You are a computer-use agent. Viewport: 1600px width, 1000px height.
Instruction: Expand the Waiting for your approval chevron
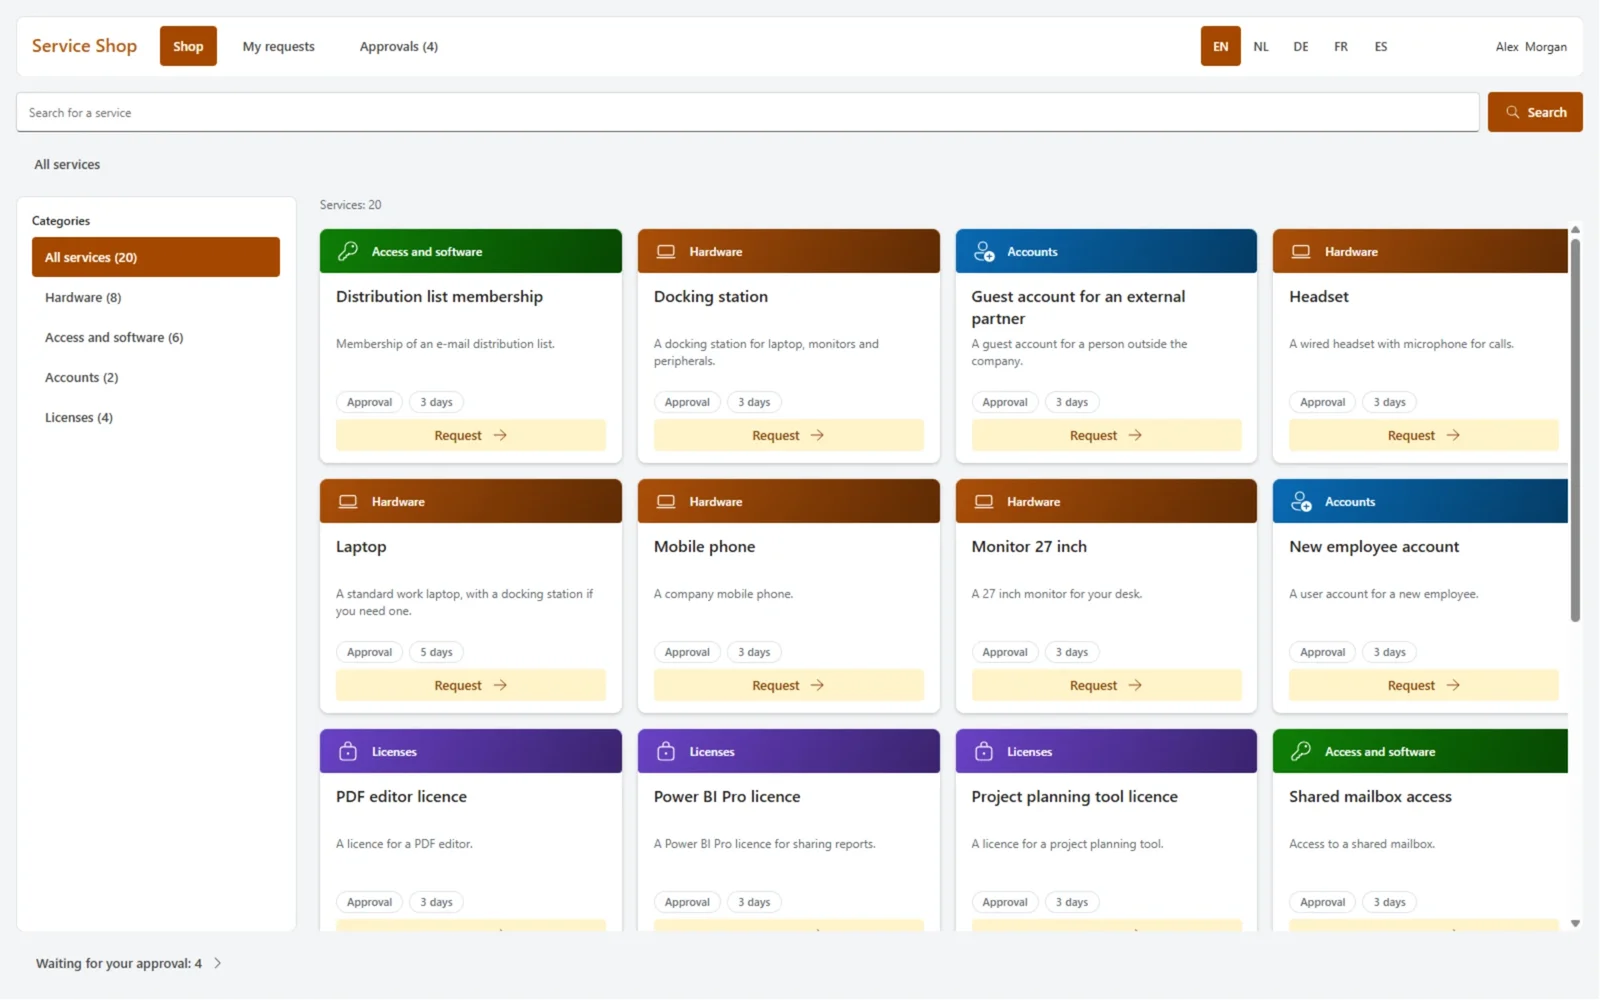coord(218,963)
